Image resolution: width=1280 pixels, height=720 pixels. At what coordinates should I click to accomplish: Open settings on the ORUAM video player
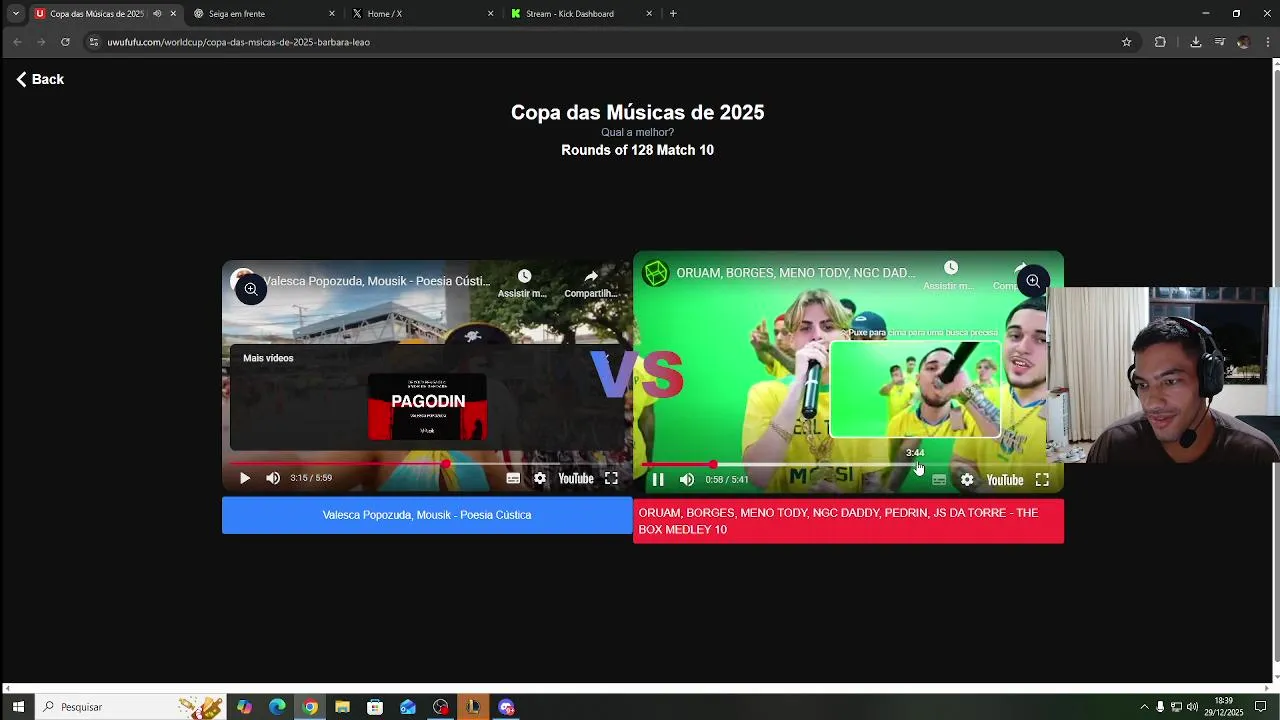pyautogui.click(x=967, y=480)
